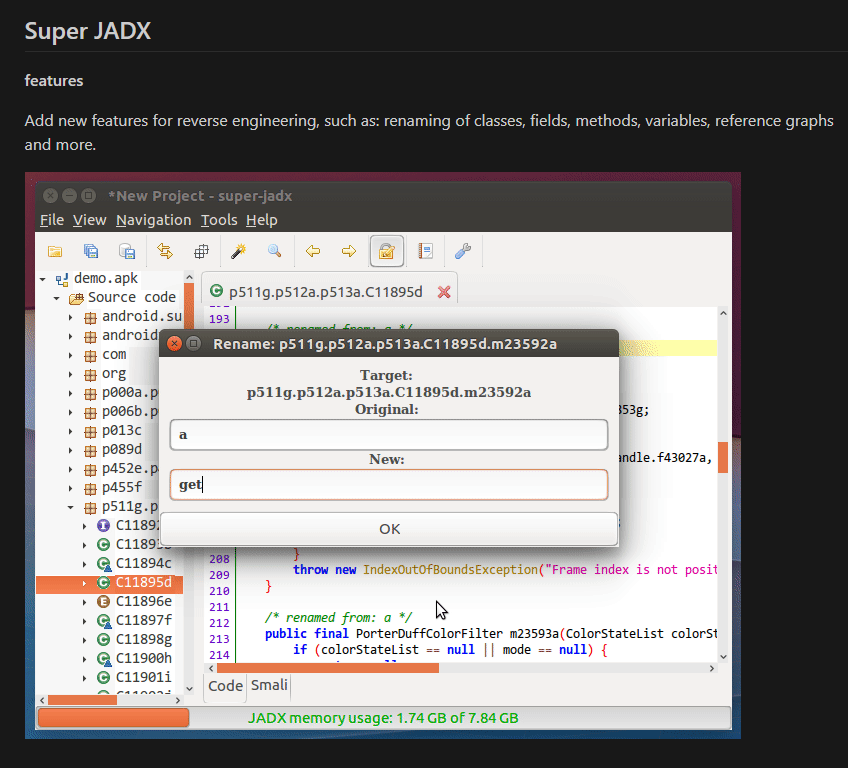Select class C11900h in tree
Viewport: 848px width, 768px height.
click(143, 658)
